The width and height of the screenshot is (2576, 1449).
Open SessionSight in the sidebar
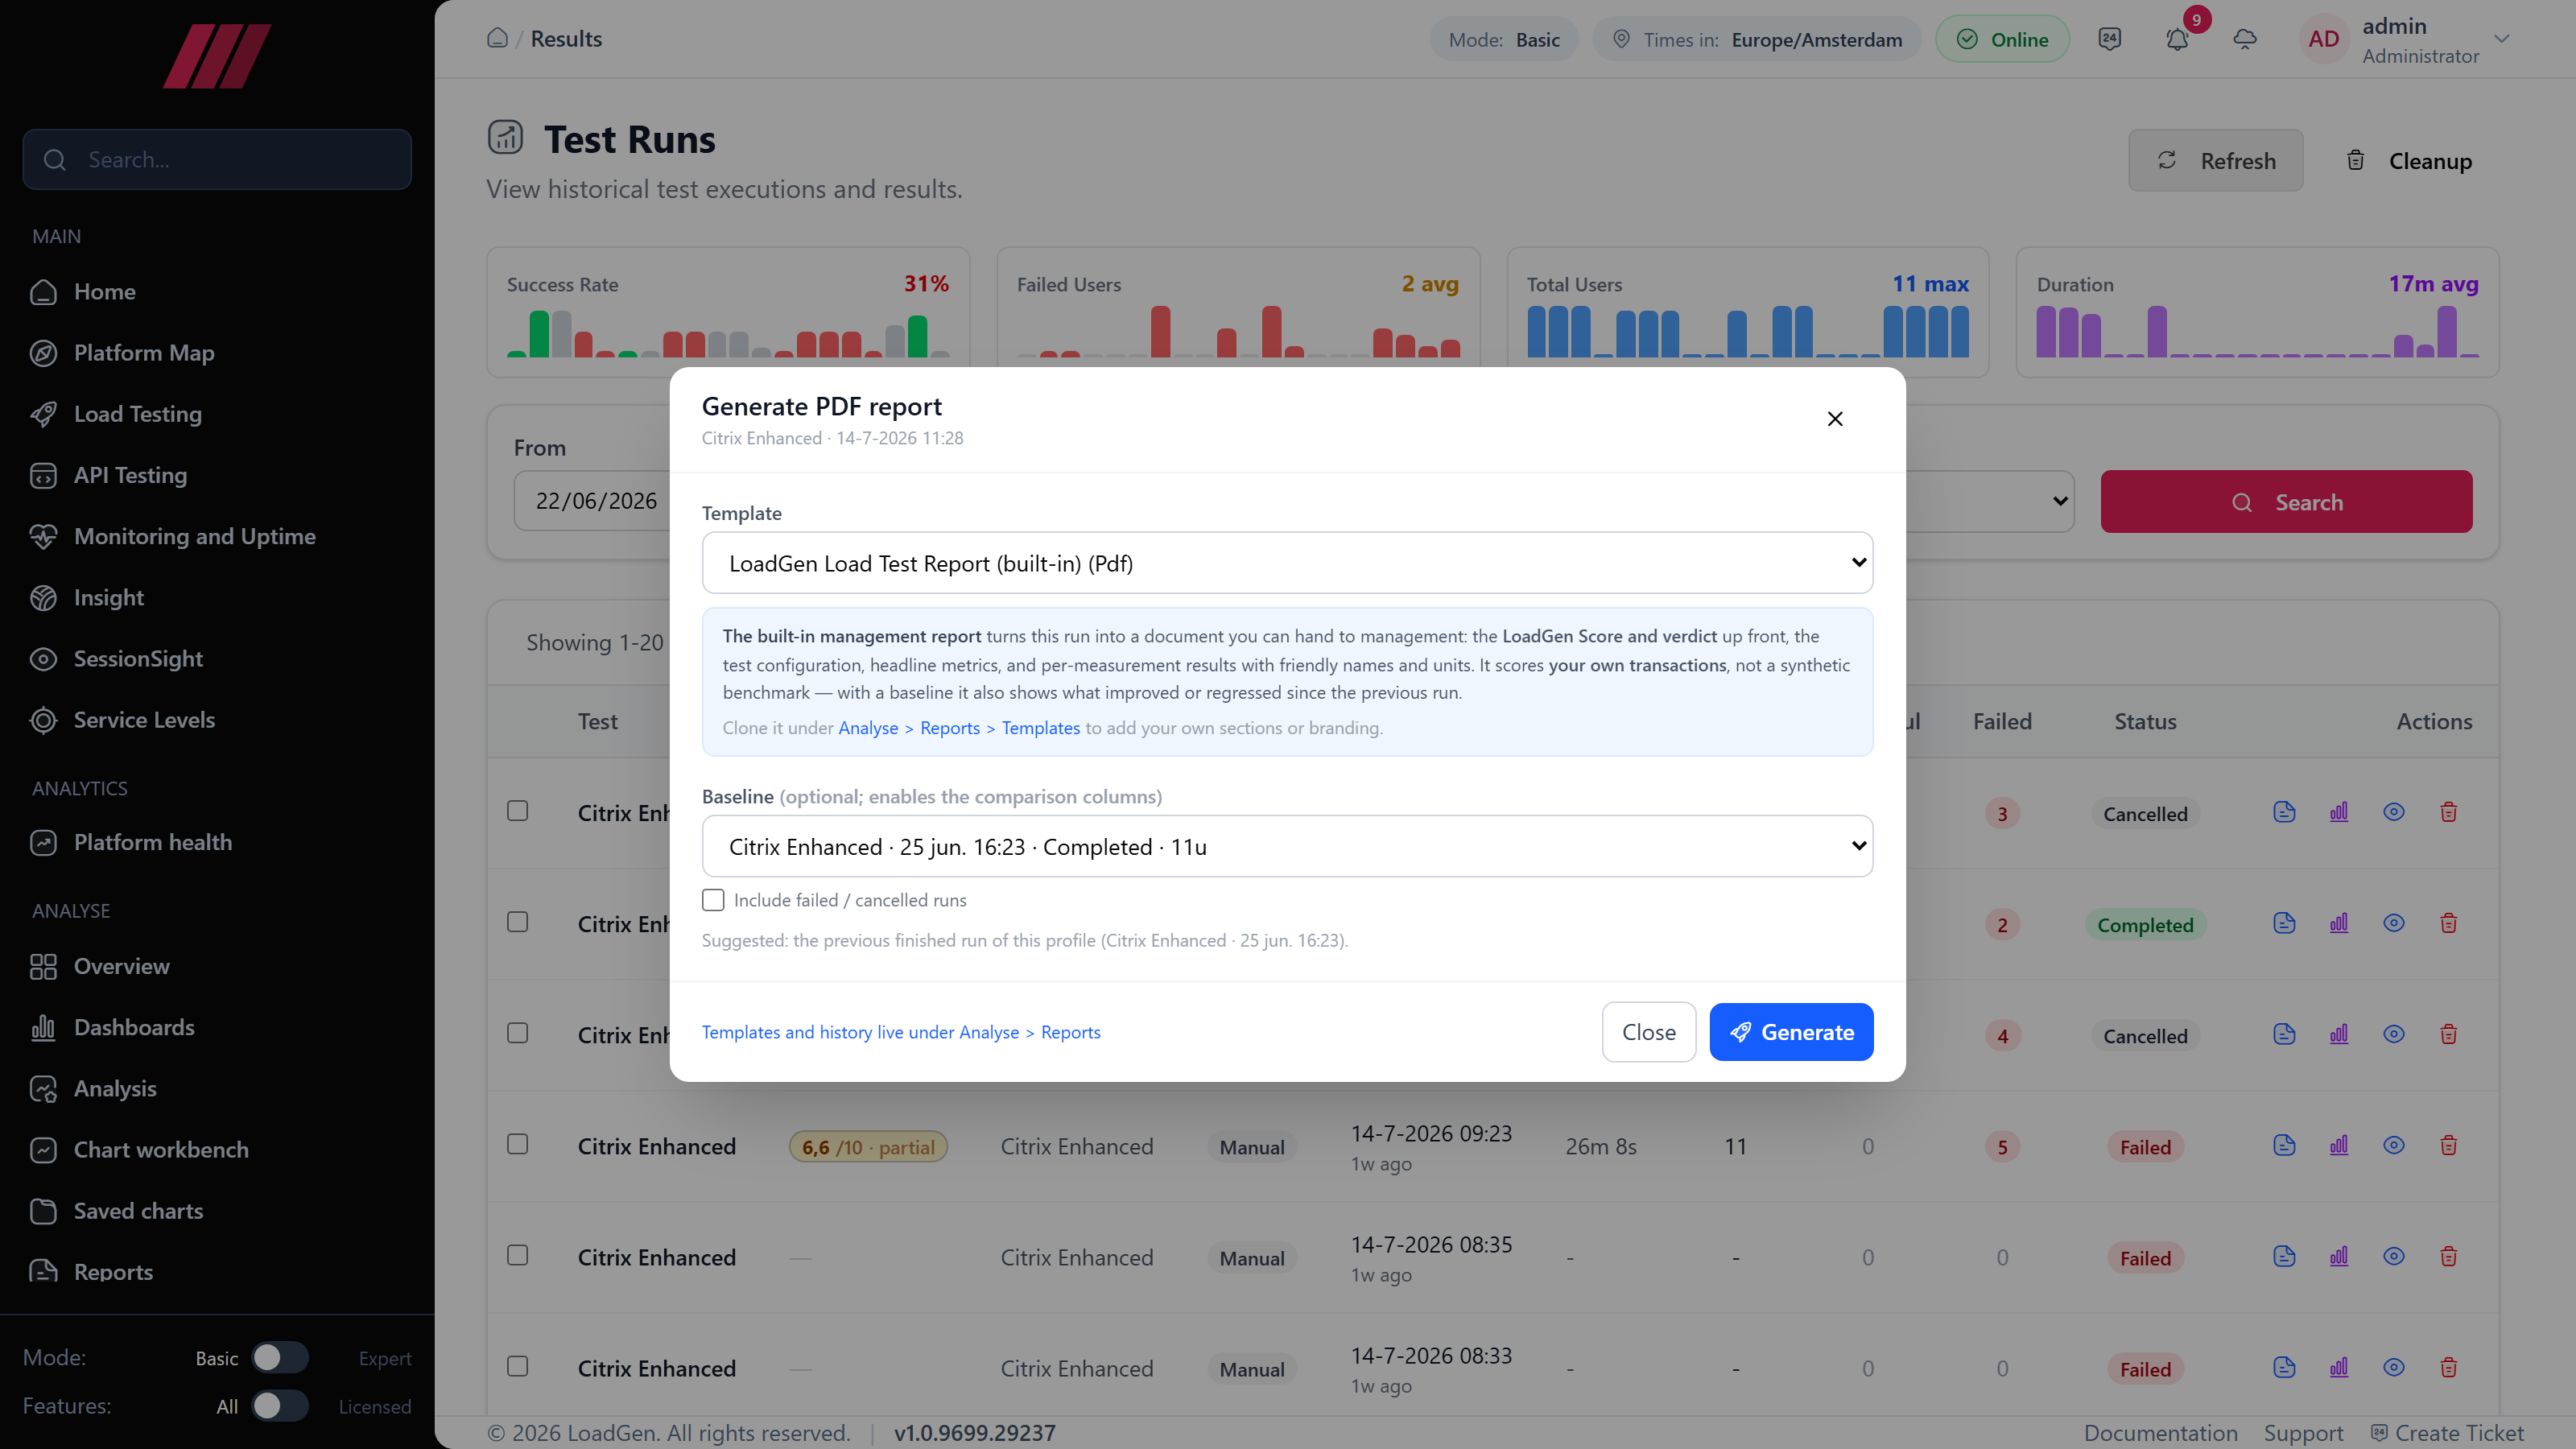click(217, 659)
